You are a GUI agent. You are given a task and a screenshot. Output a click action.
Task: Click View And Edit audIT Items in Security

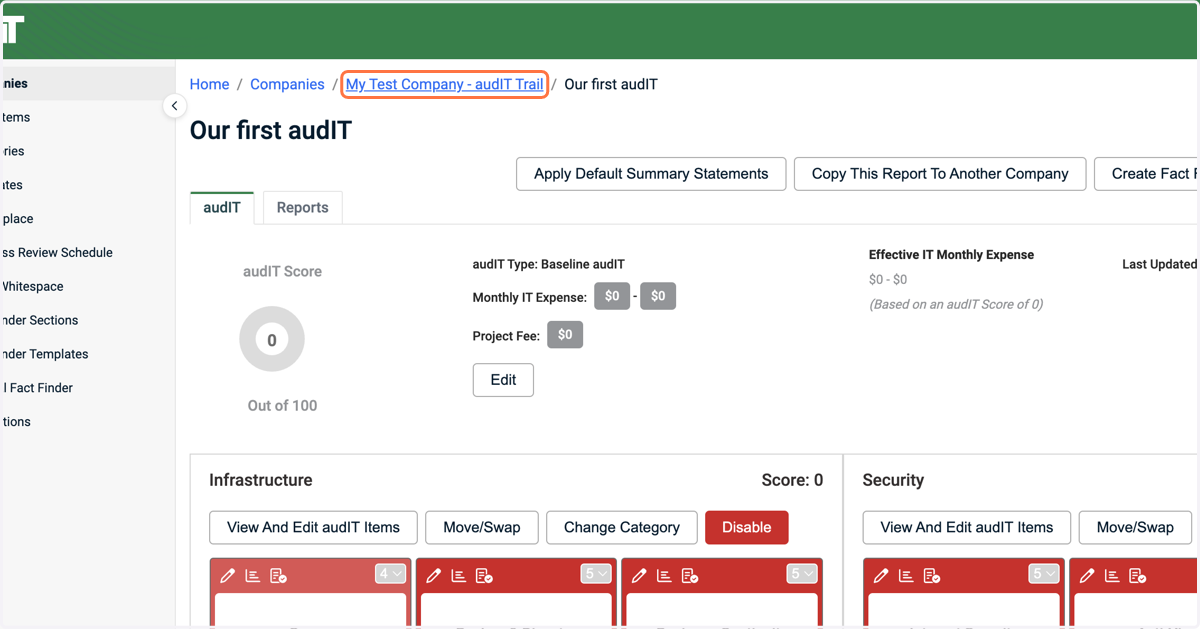[x=967, y=527]
